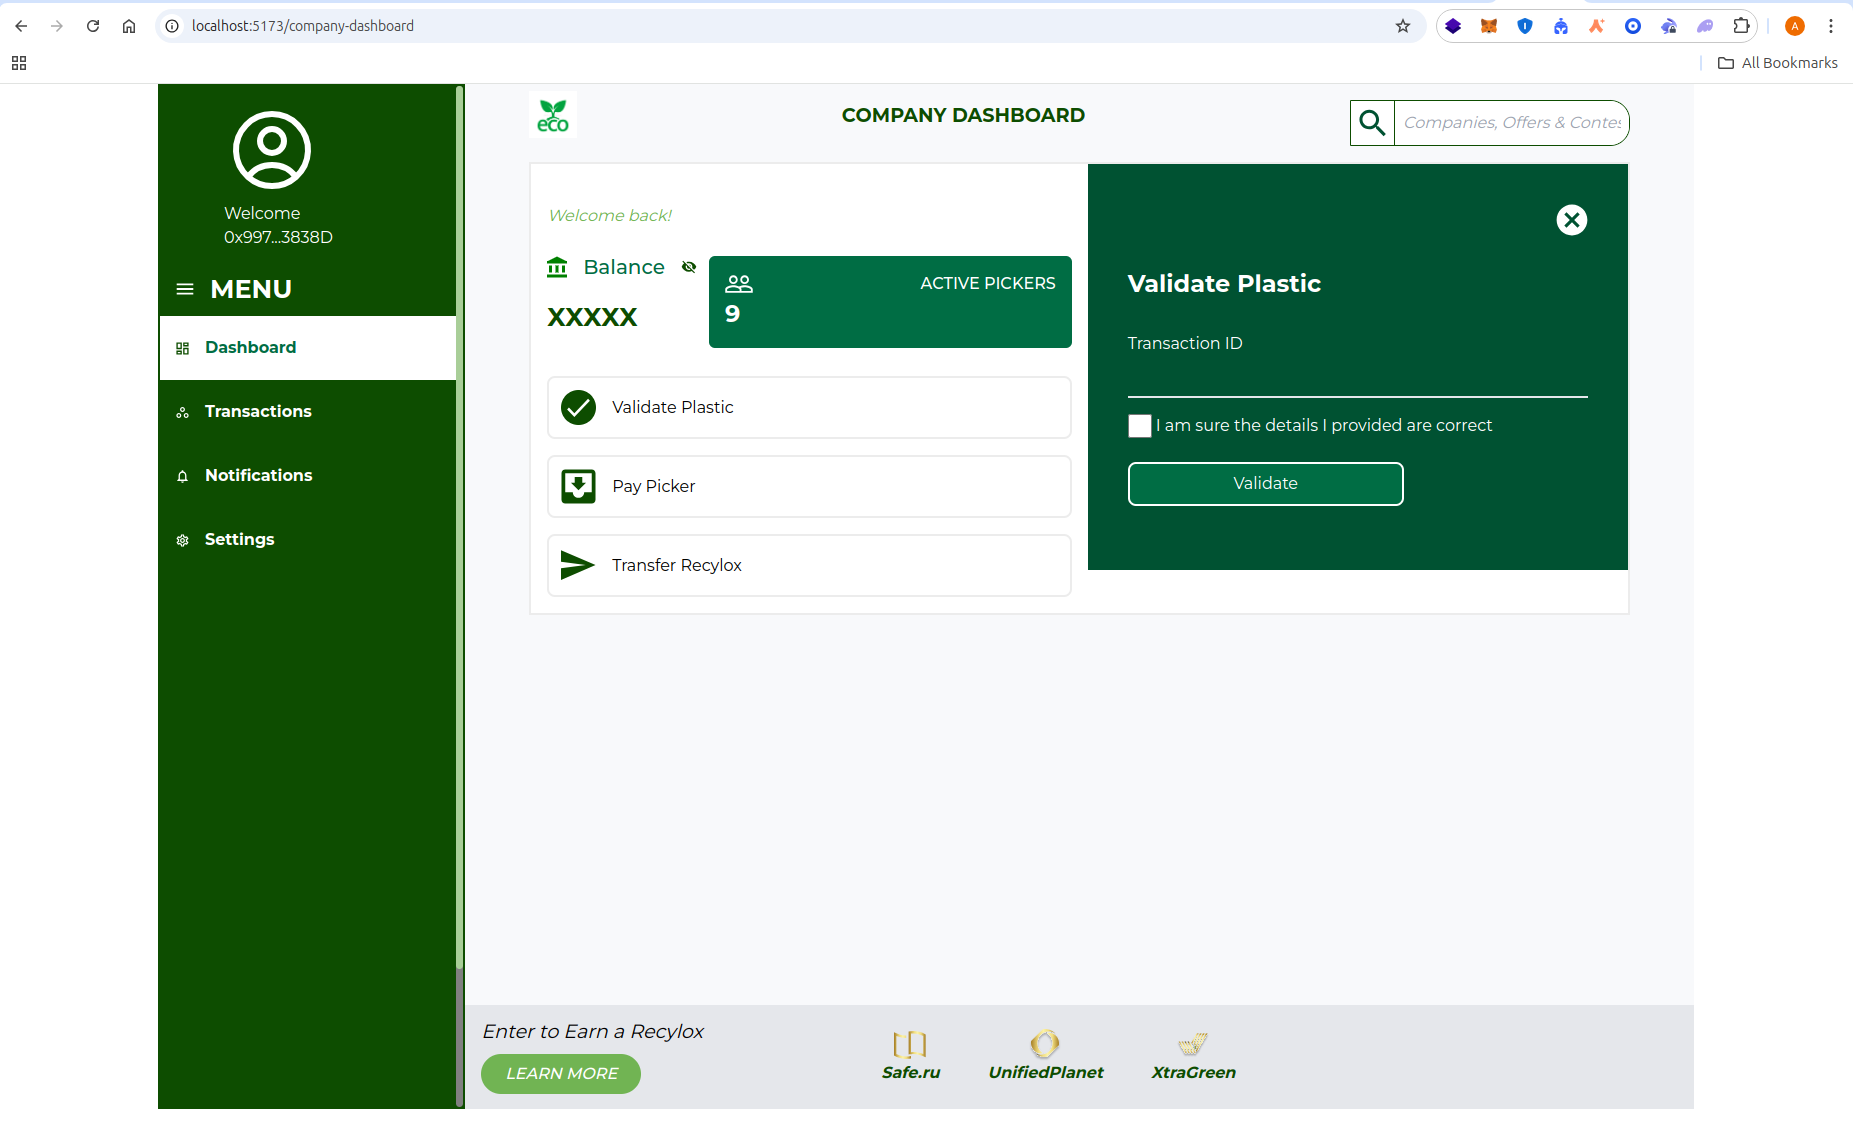
Task: Reload the page with the refresh icon
Action: pos(93,26)
